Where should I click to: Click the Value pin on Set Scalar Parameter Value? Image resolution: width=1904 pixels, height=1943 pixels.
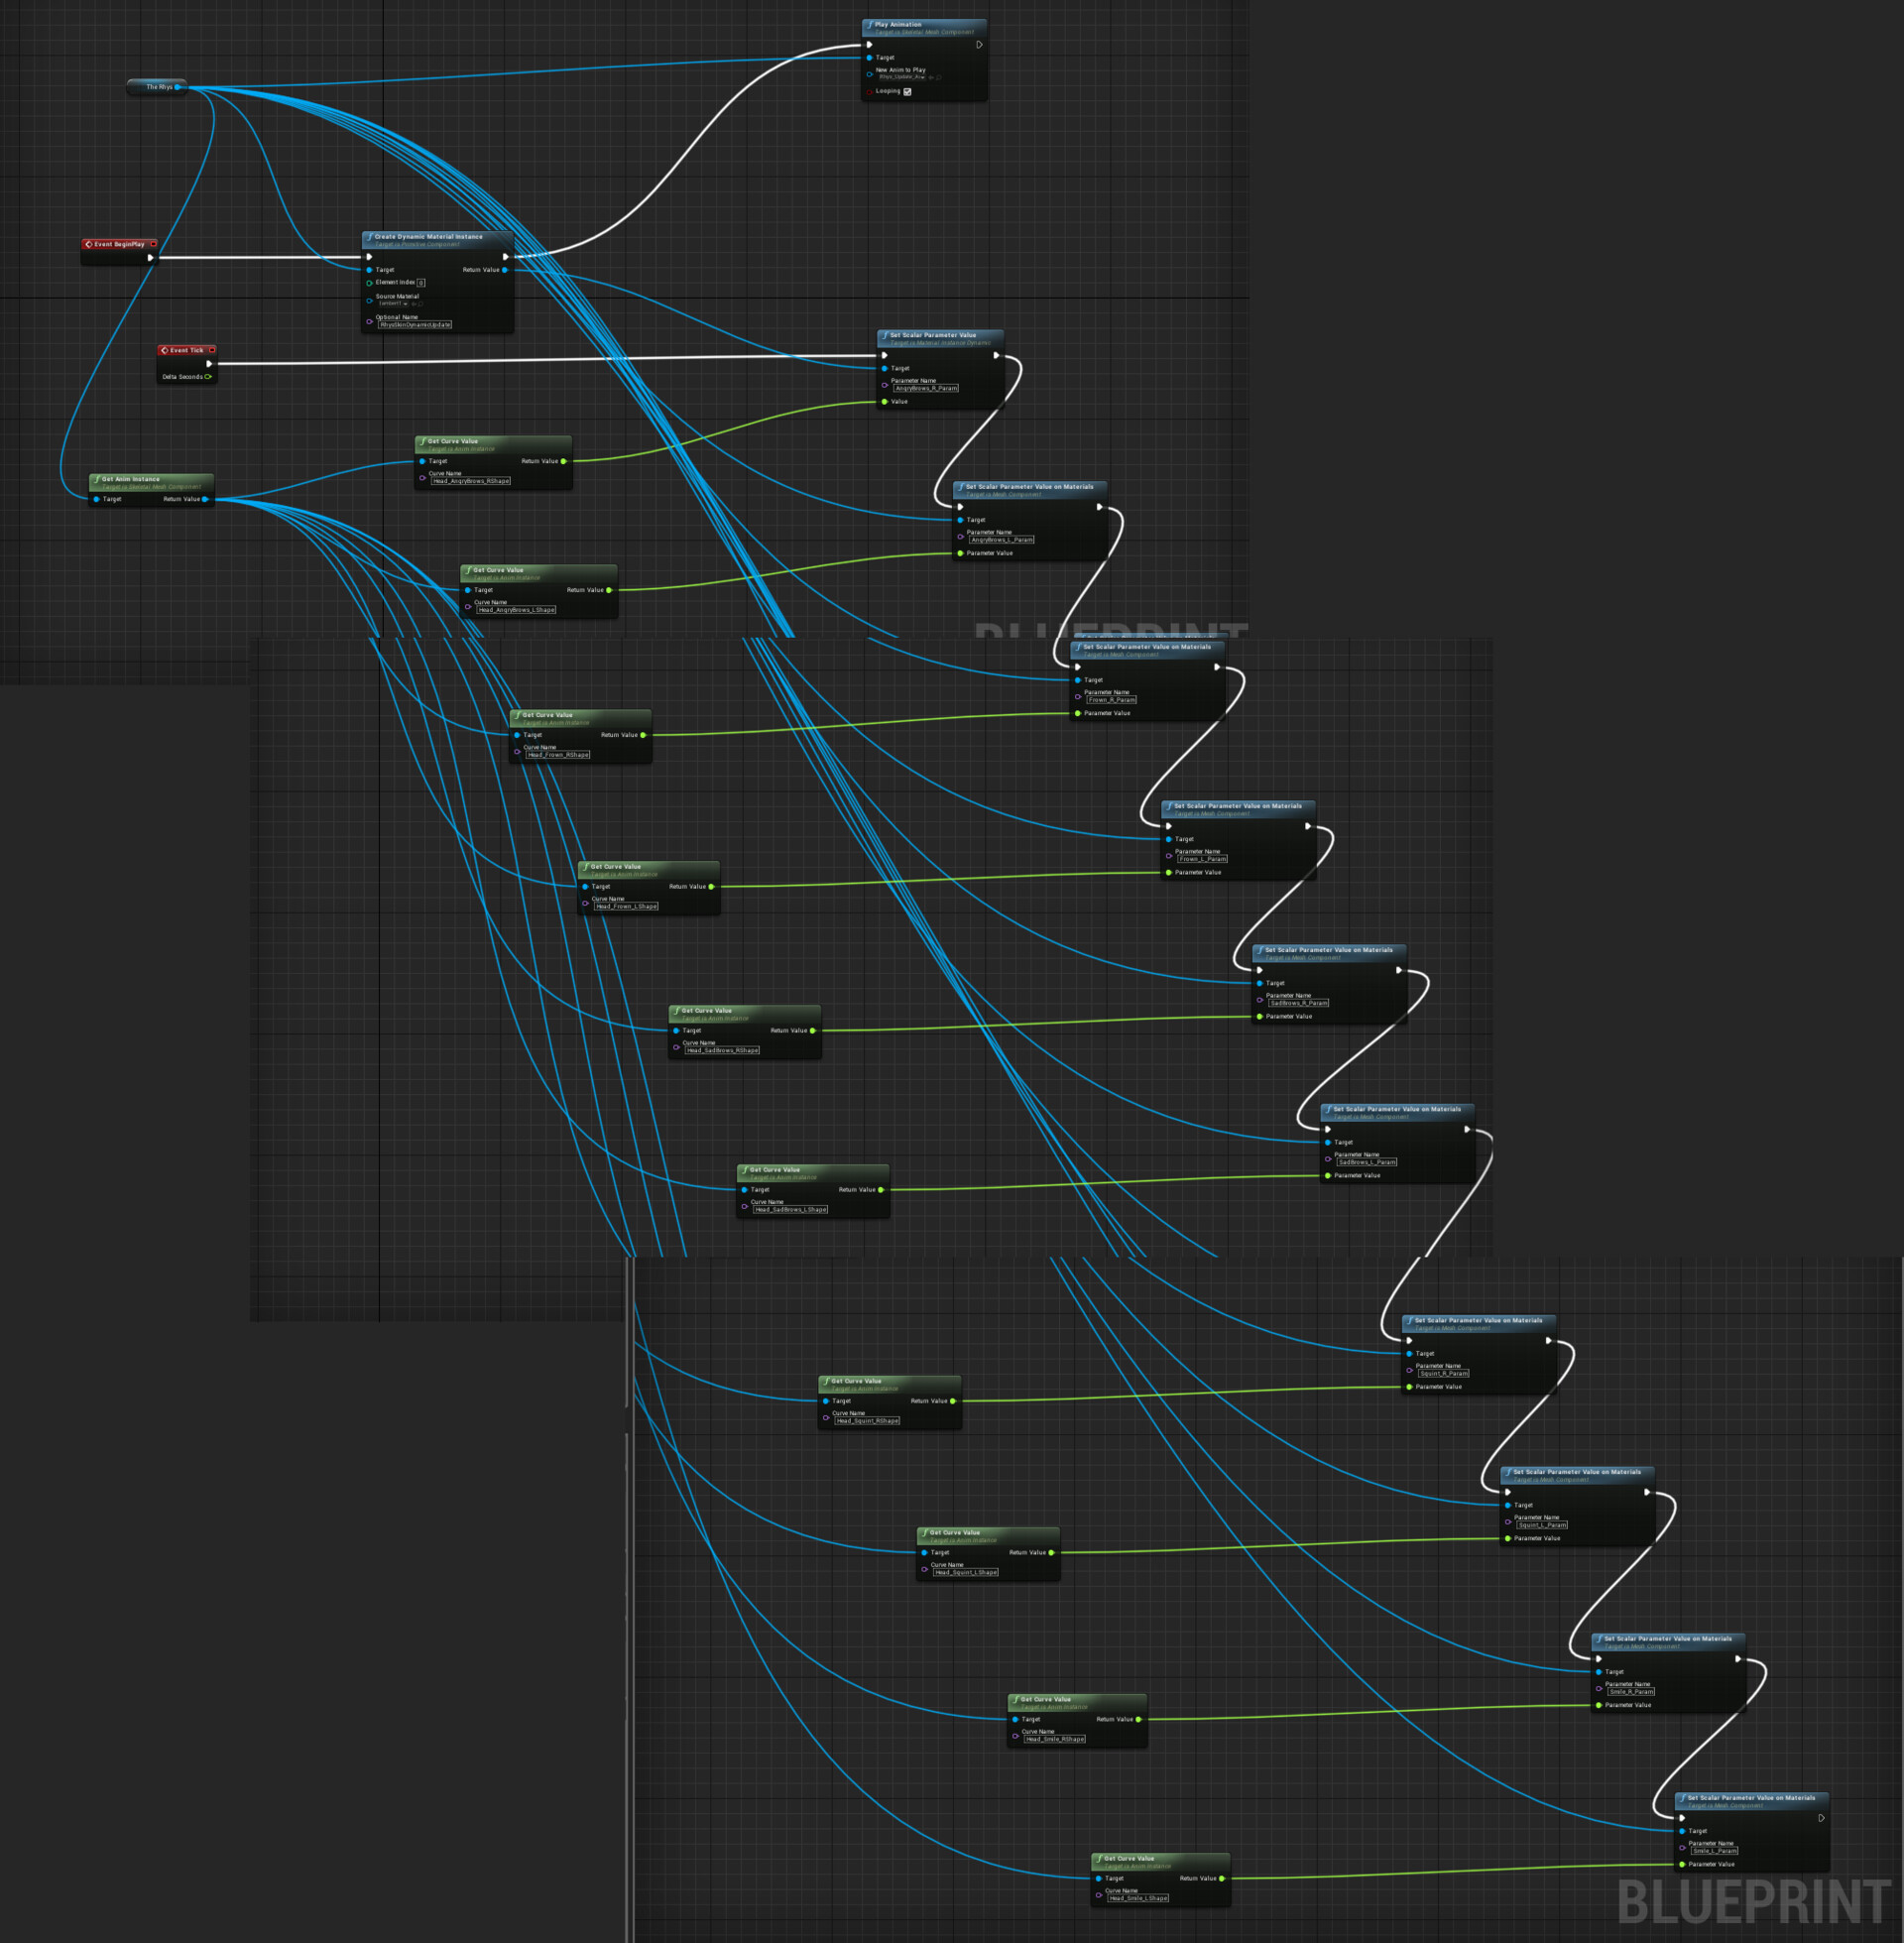tap(885, 402)
